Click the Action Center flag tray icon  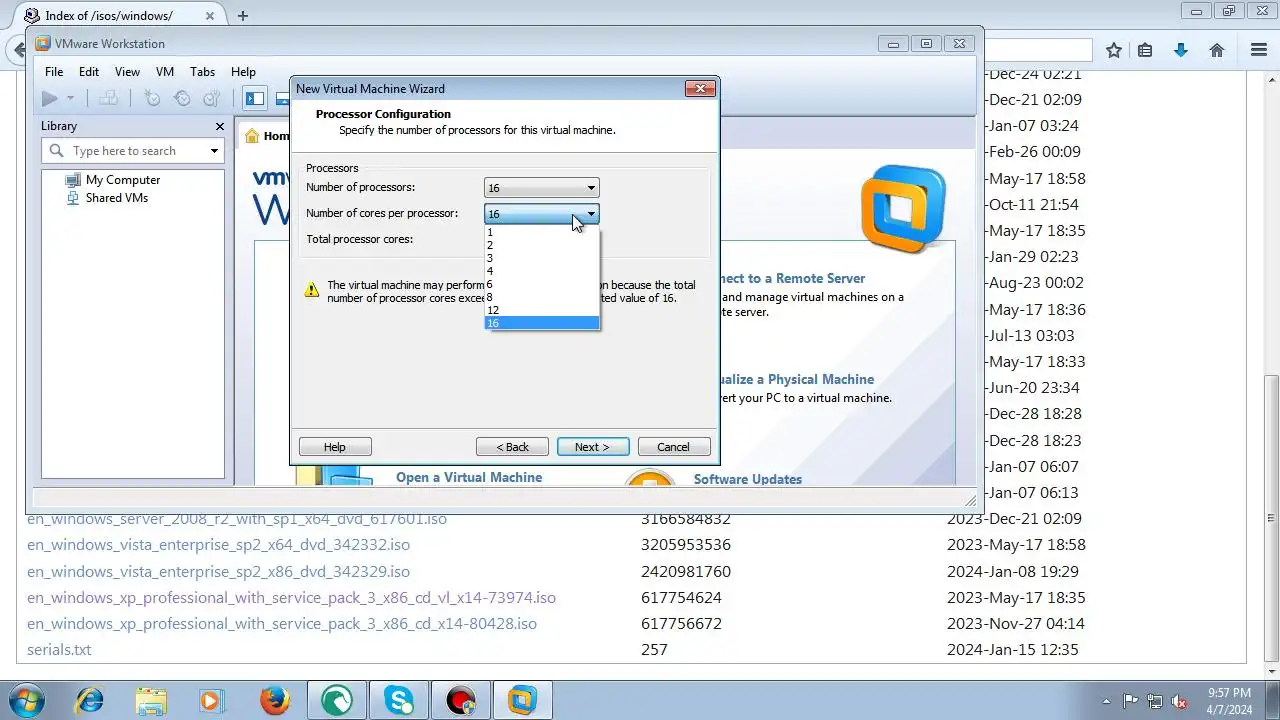coord(1131,701)
